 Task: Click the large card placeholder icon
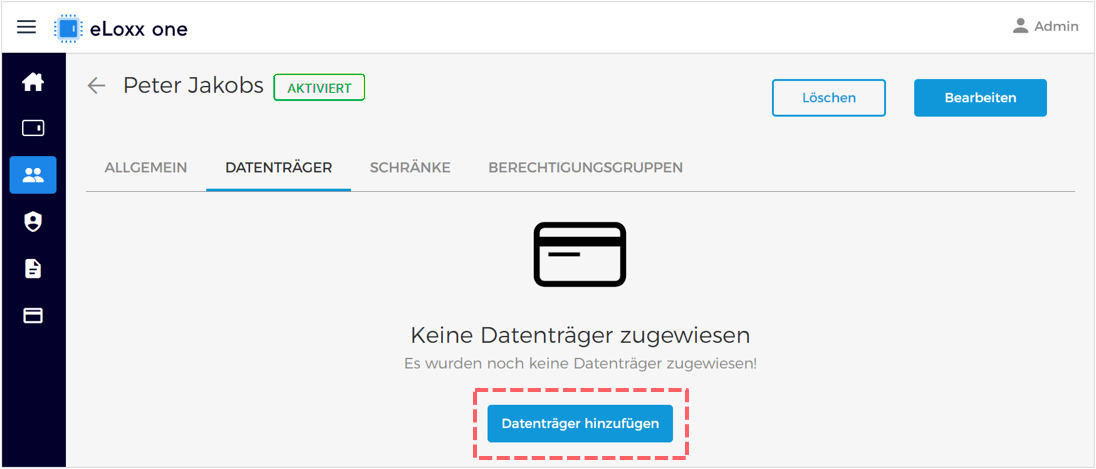[x=580, y=254]
